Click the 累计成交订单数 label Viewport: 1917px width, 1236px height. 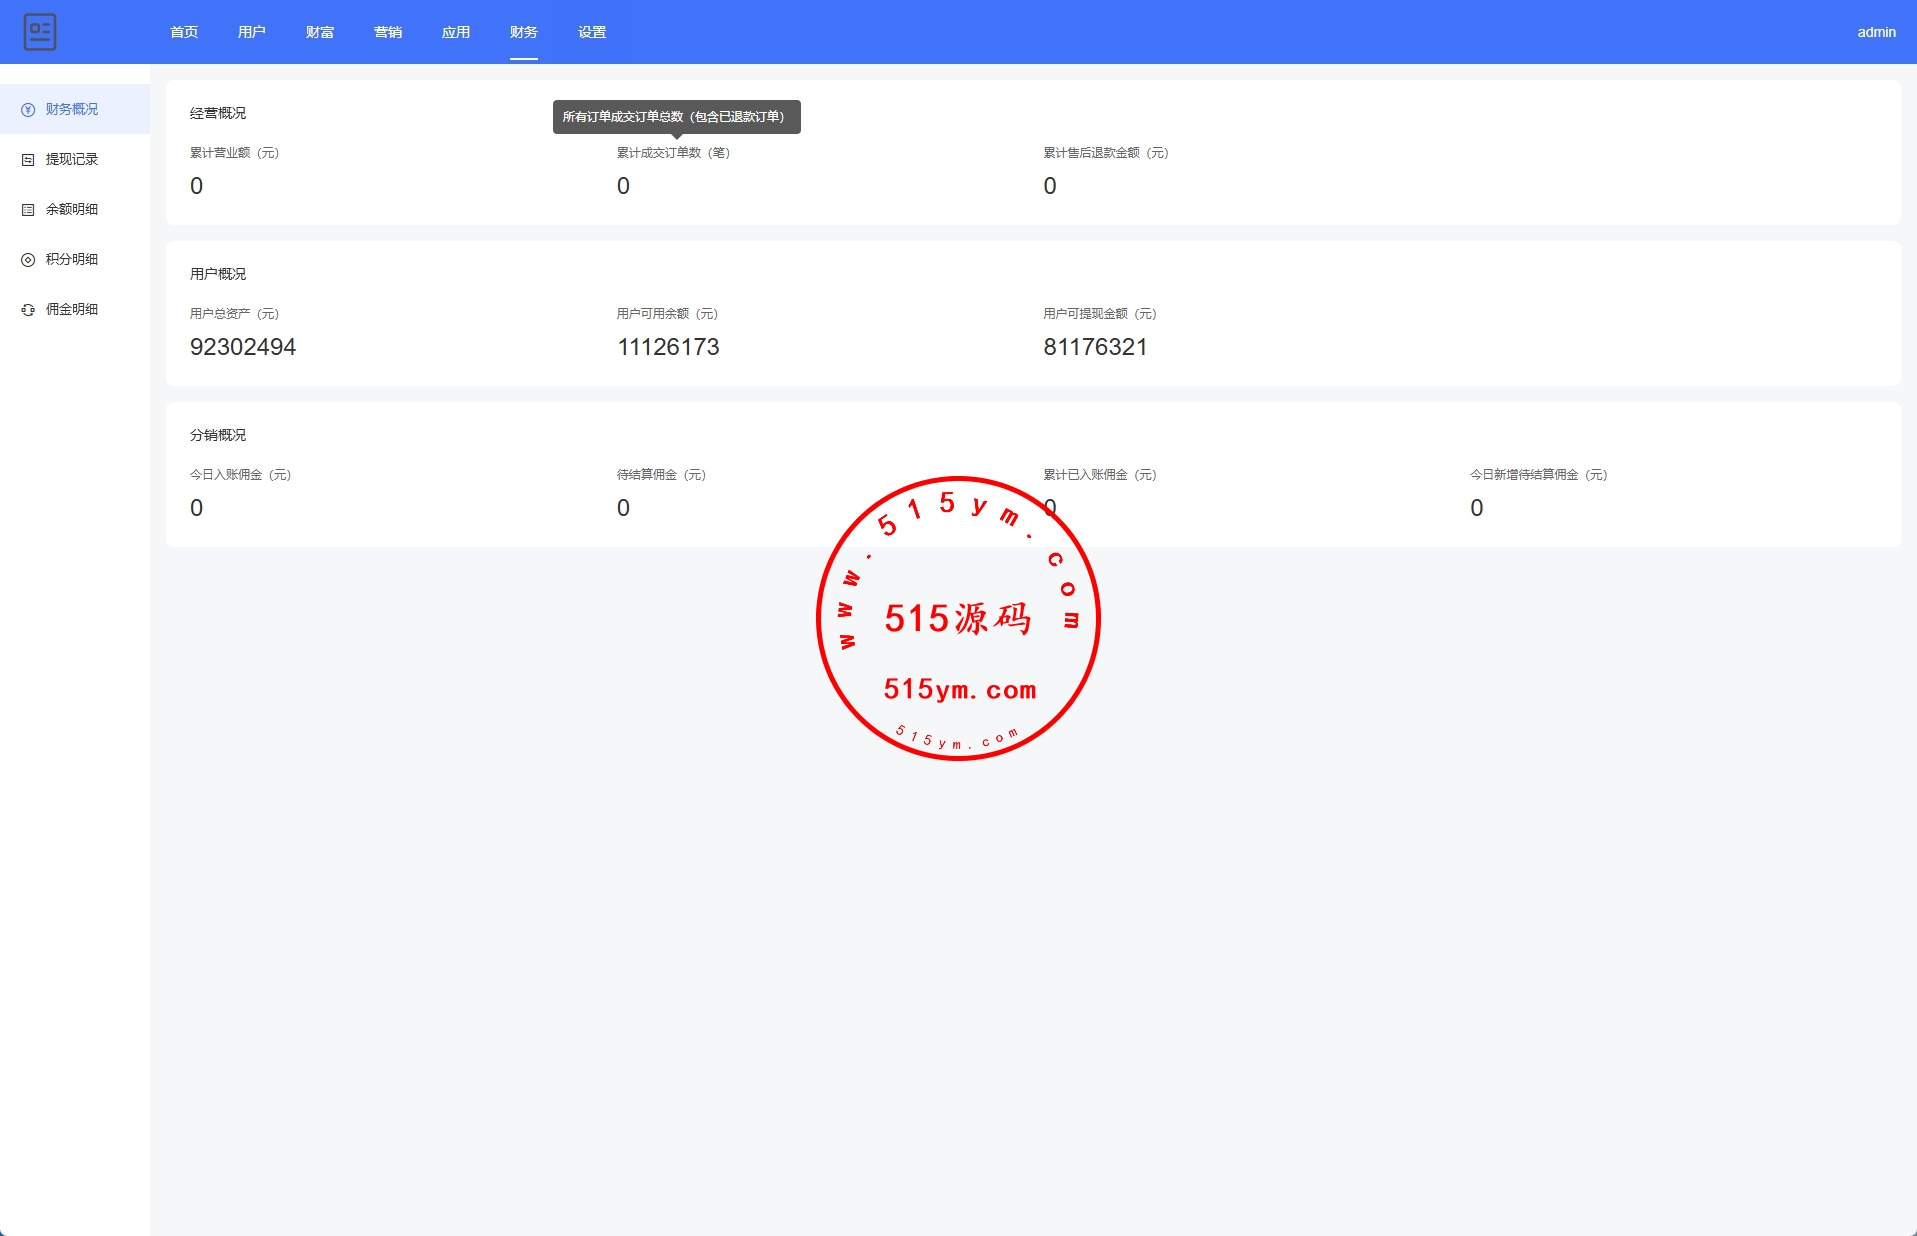[x=673, y=153]
